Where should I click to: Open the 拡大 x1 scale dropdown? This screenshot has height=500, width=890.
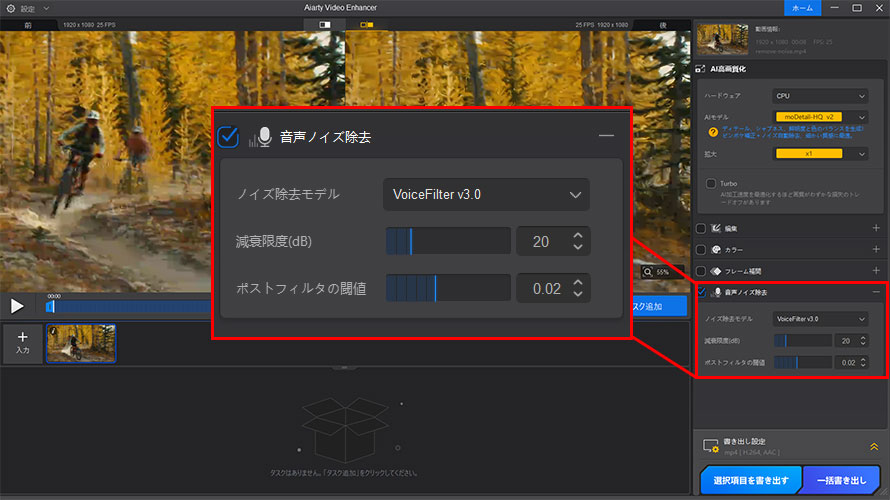[x=820, y=154]
